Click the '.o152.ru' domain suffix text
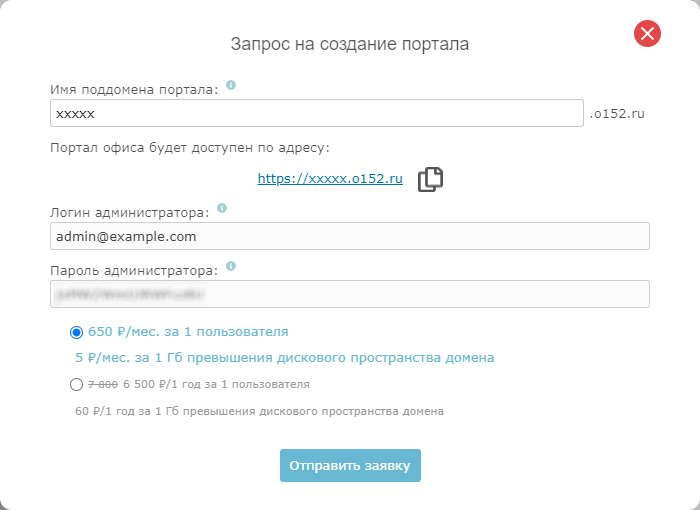The width and height of the screenshot is (700, 510). (617, 114)
